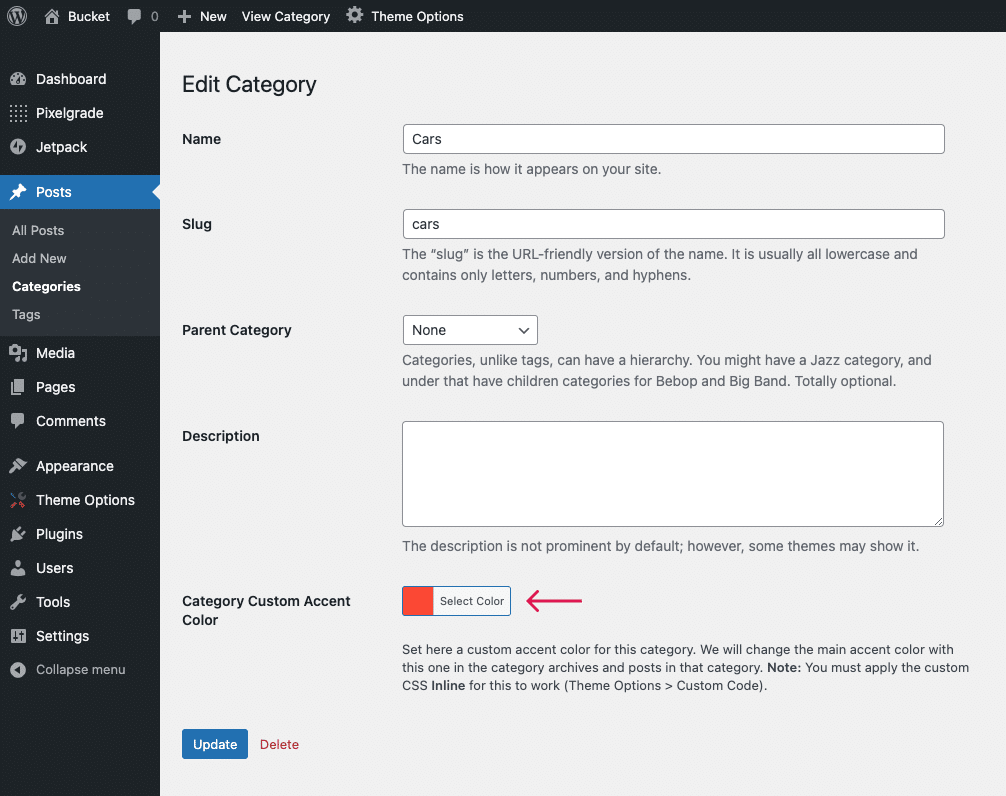
Task: Open Dashboard from the sidebar icon
Action: point(18,79)
